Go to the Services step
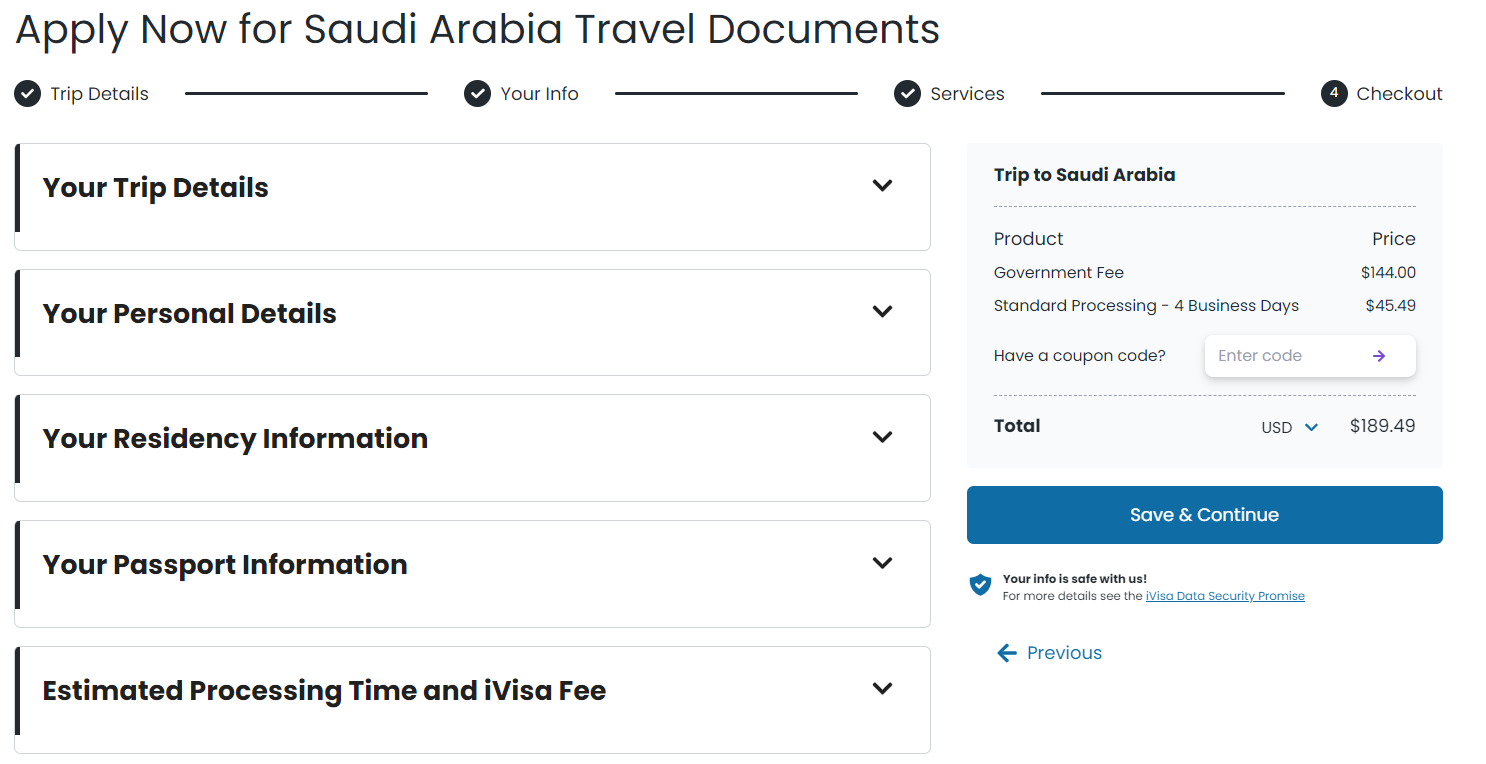Viewport: 1486px width, 764px height. [967, 94]
